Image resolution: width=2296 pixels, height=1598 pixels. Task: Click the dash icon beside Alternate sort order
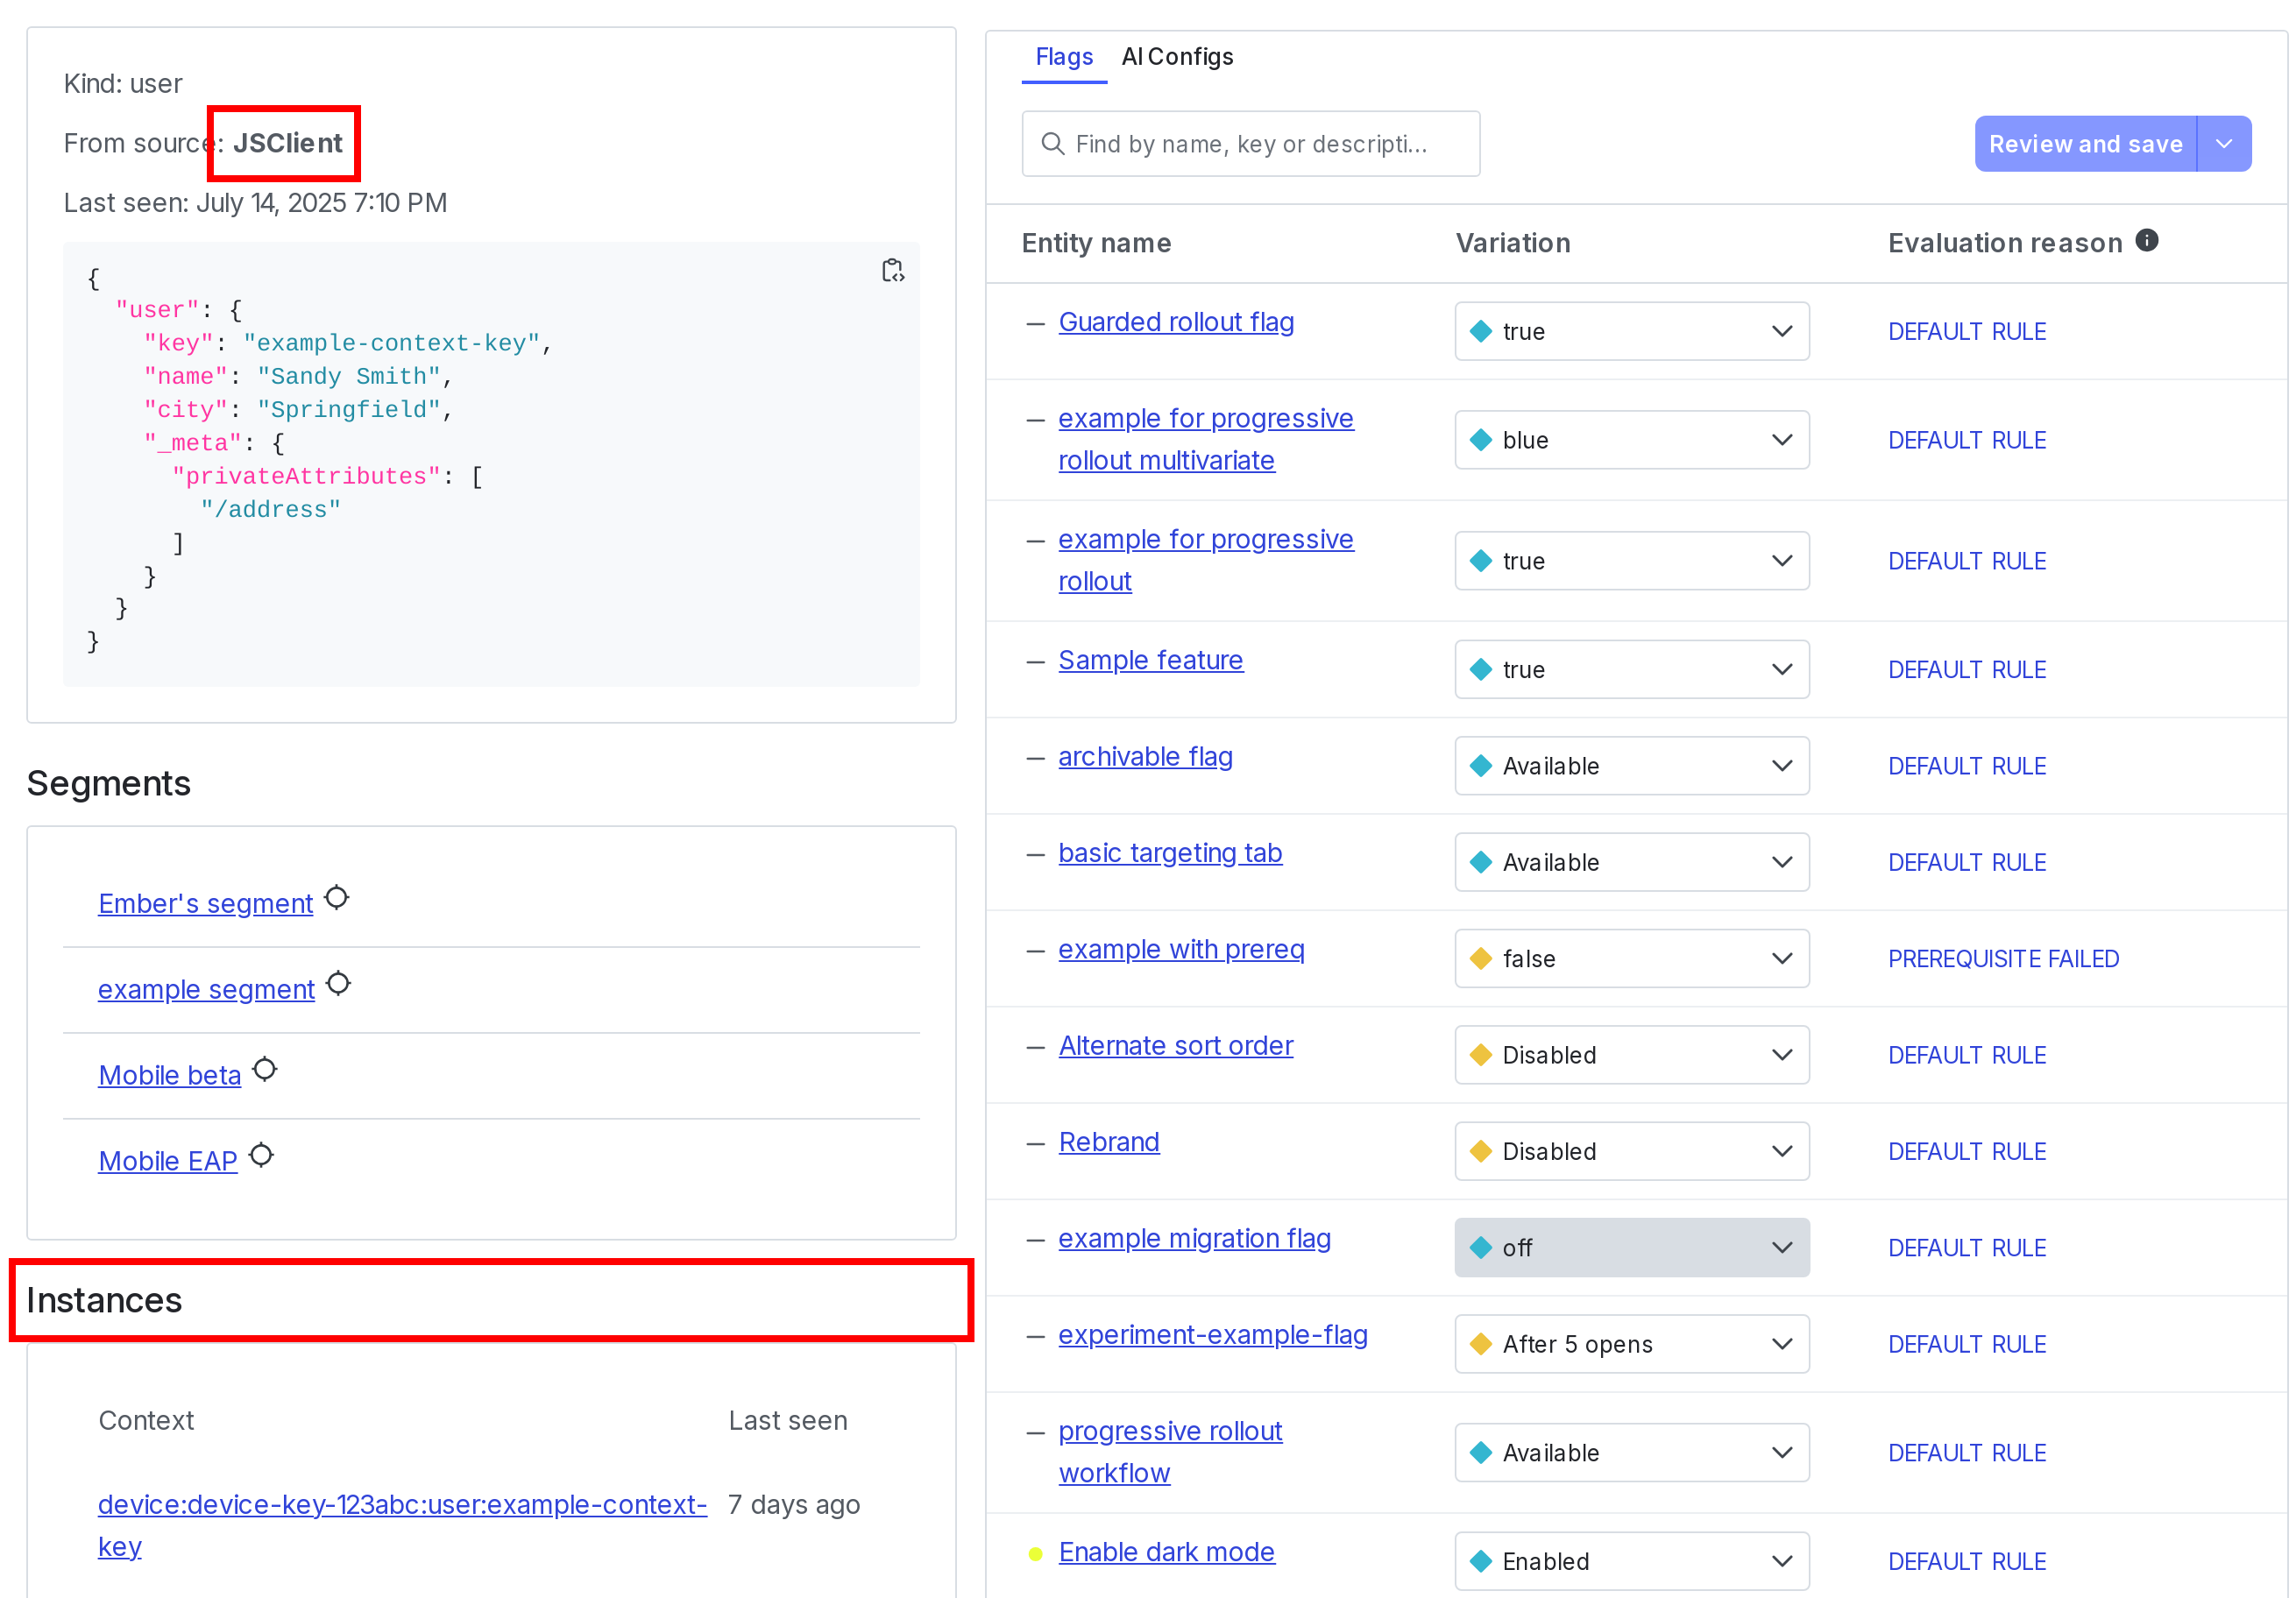coord(1036,1047)
